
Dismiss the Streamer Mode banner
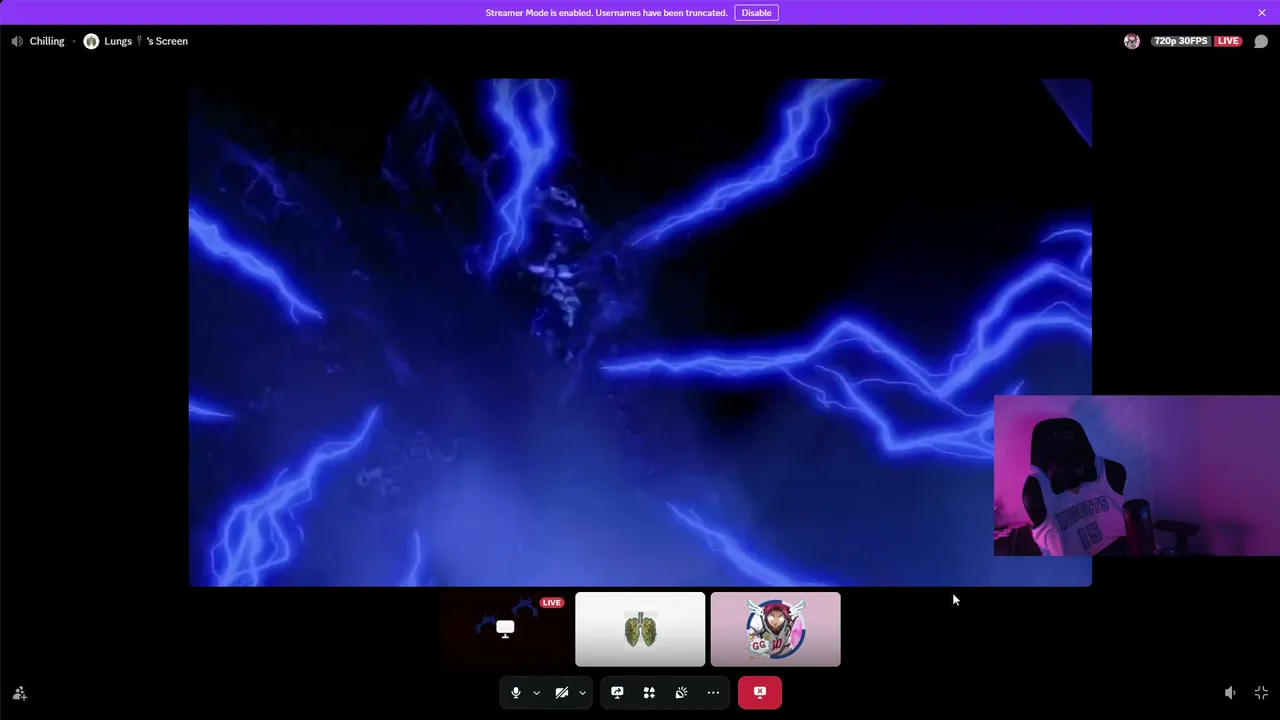pos(1262,13)
